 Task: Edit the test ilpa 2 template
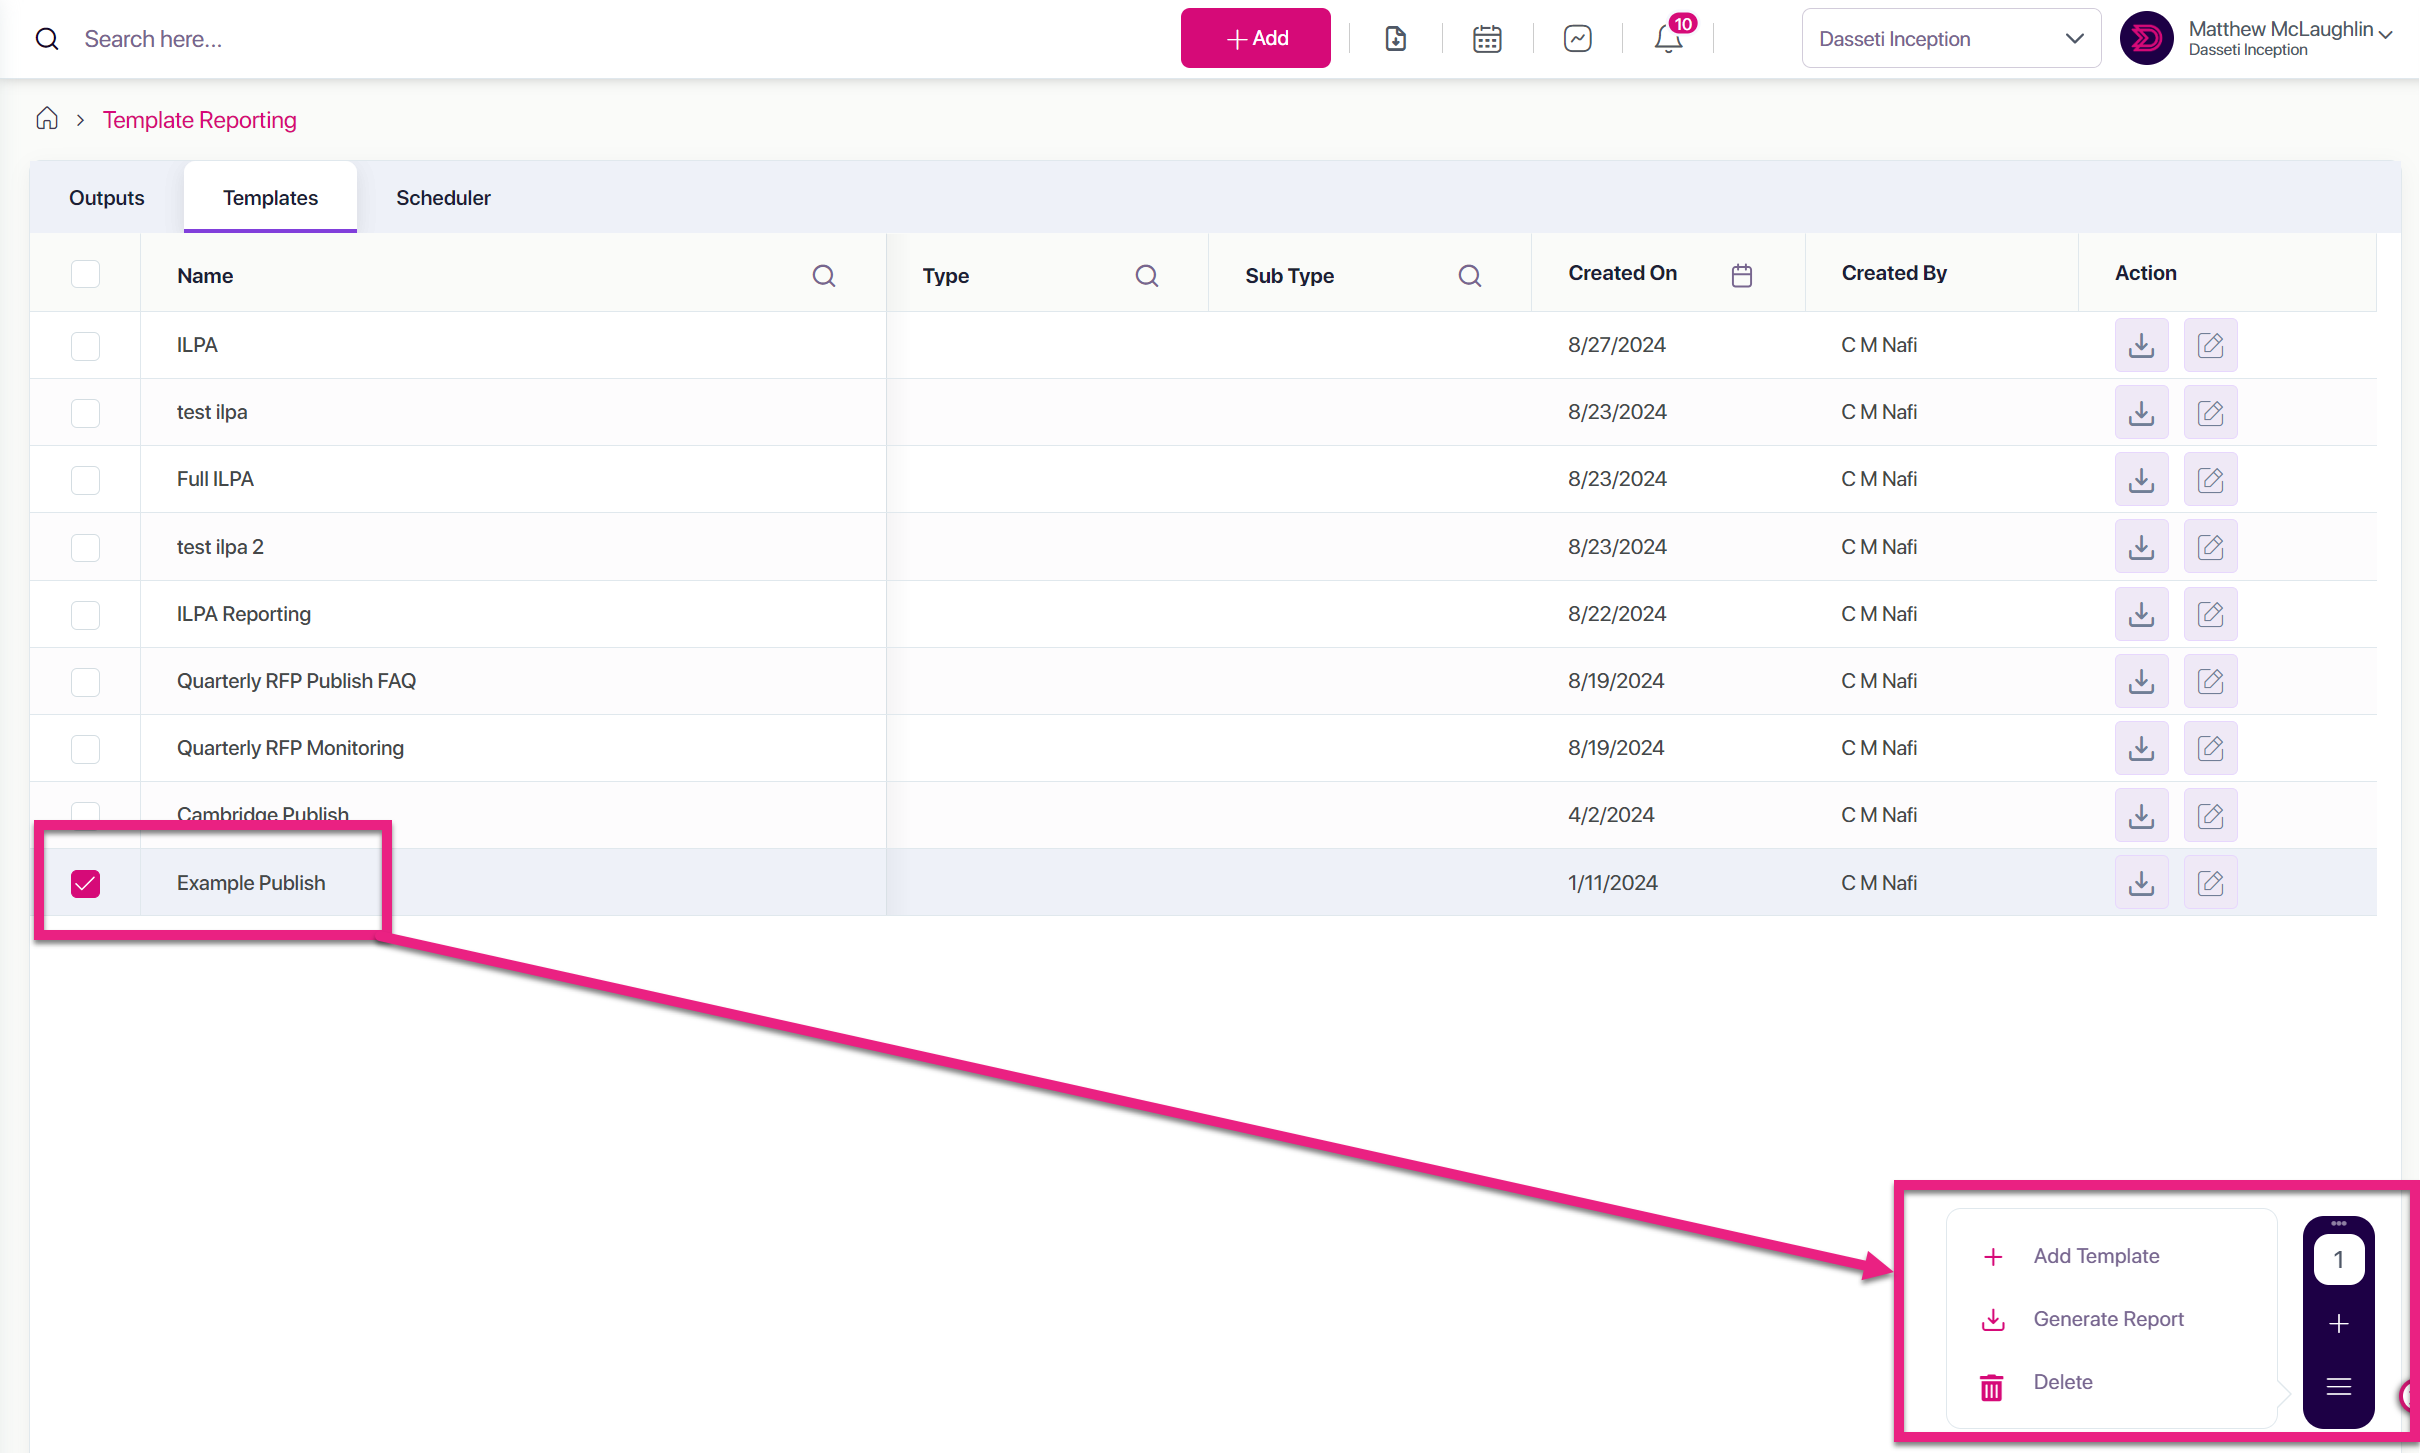2210,547
